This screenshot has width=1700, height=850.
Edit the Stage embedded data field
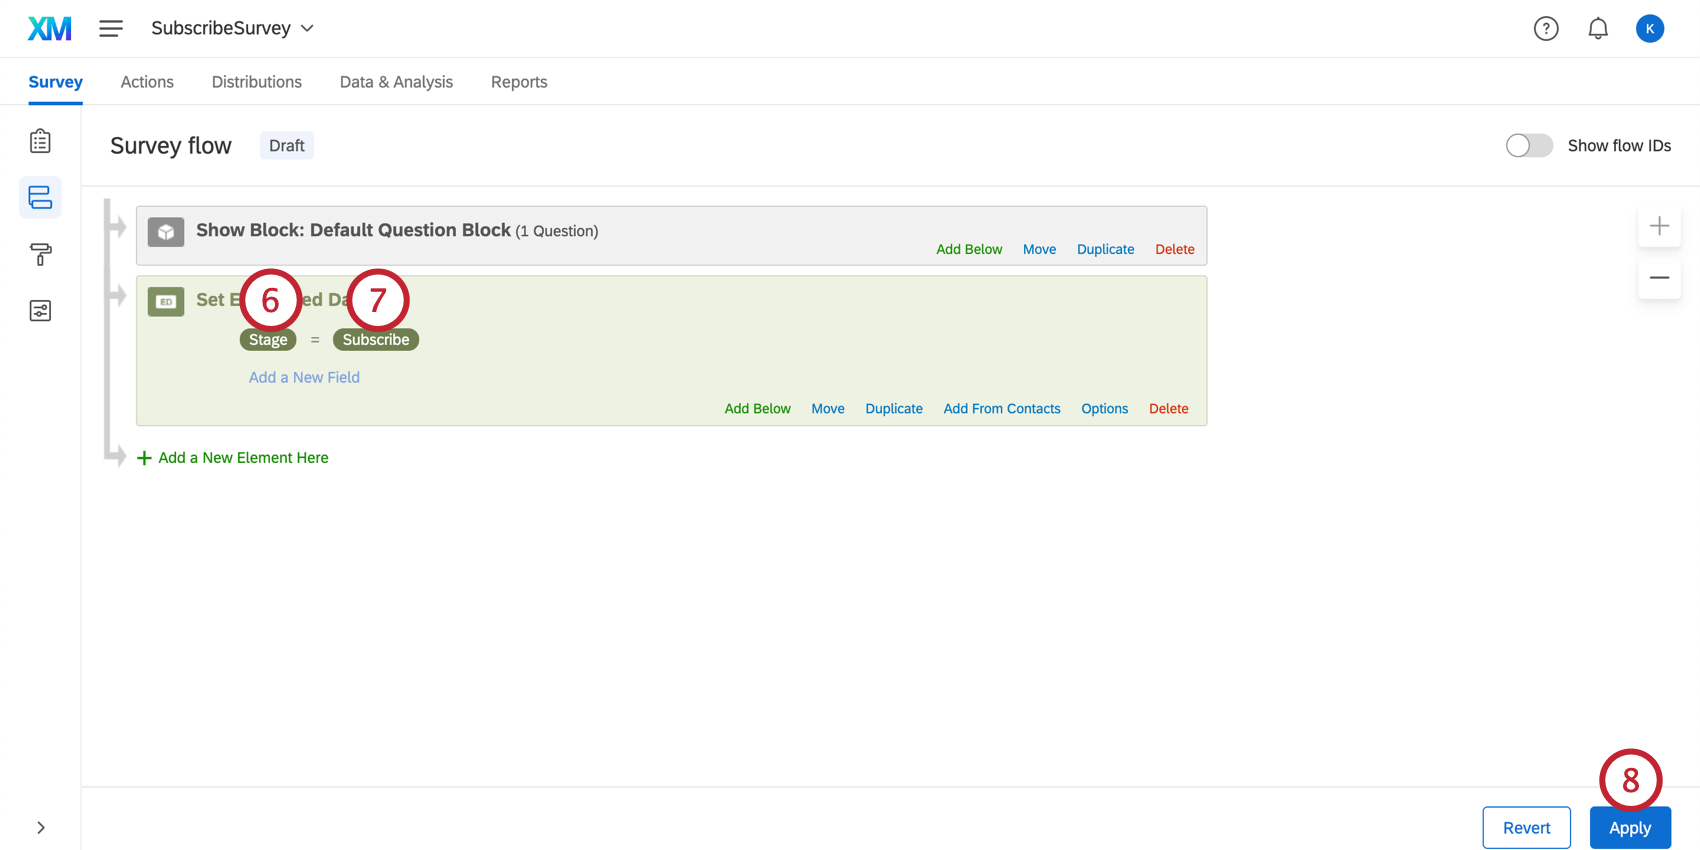268,340
